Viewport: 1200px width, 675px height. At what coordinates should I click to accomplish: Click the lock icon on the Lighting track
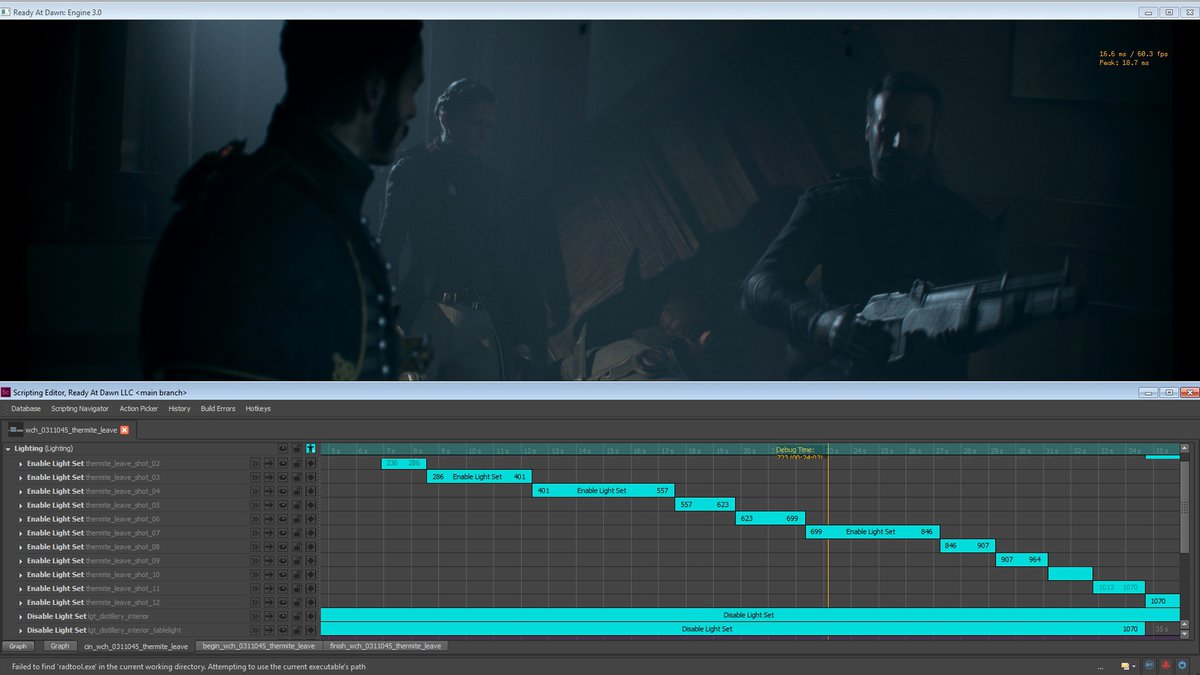pos(296,449)
